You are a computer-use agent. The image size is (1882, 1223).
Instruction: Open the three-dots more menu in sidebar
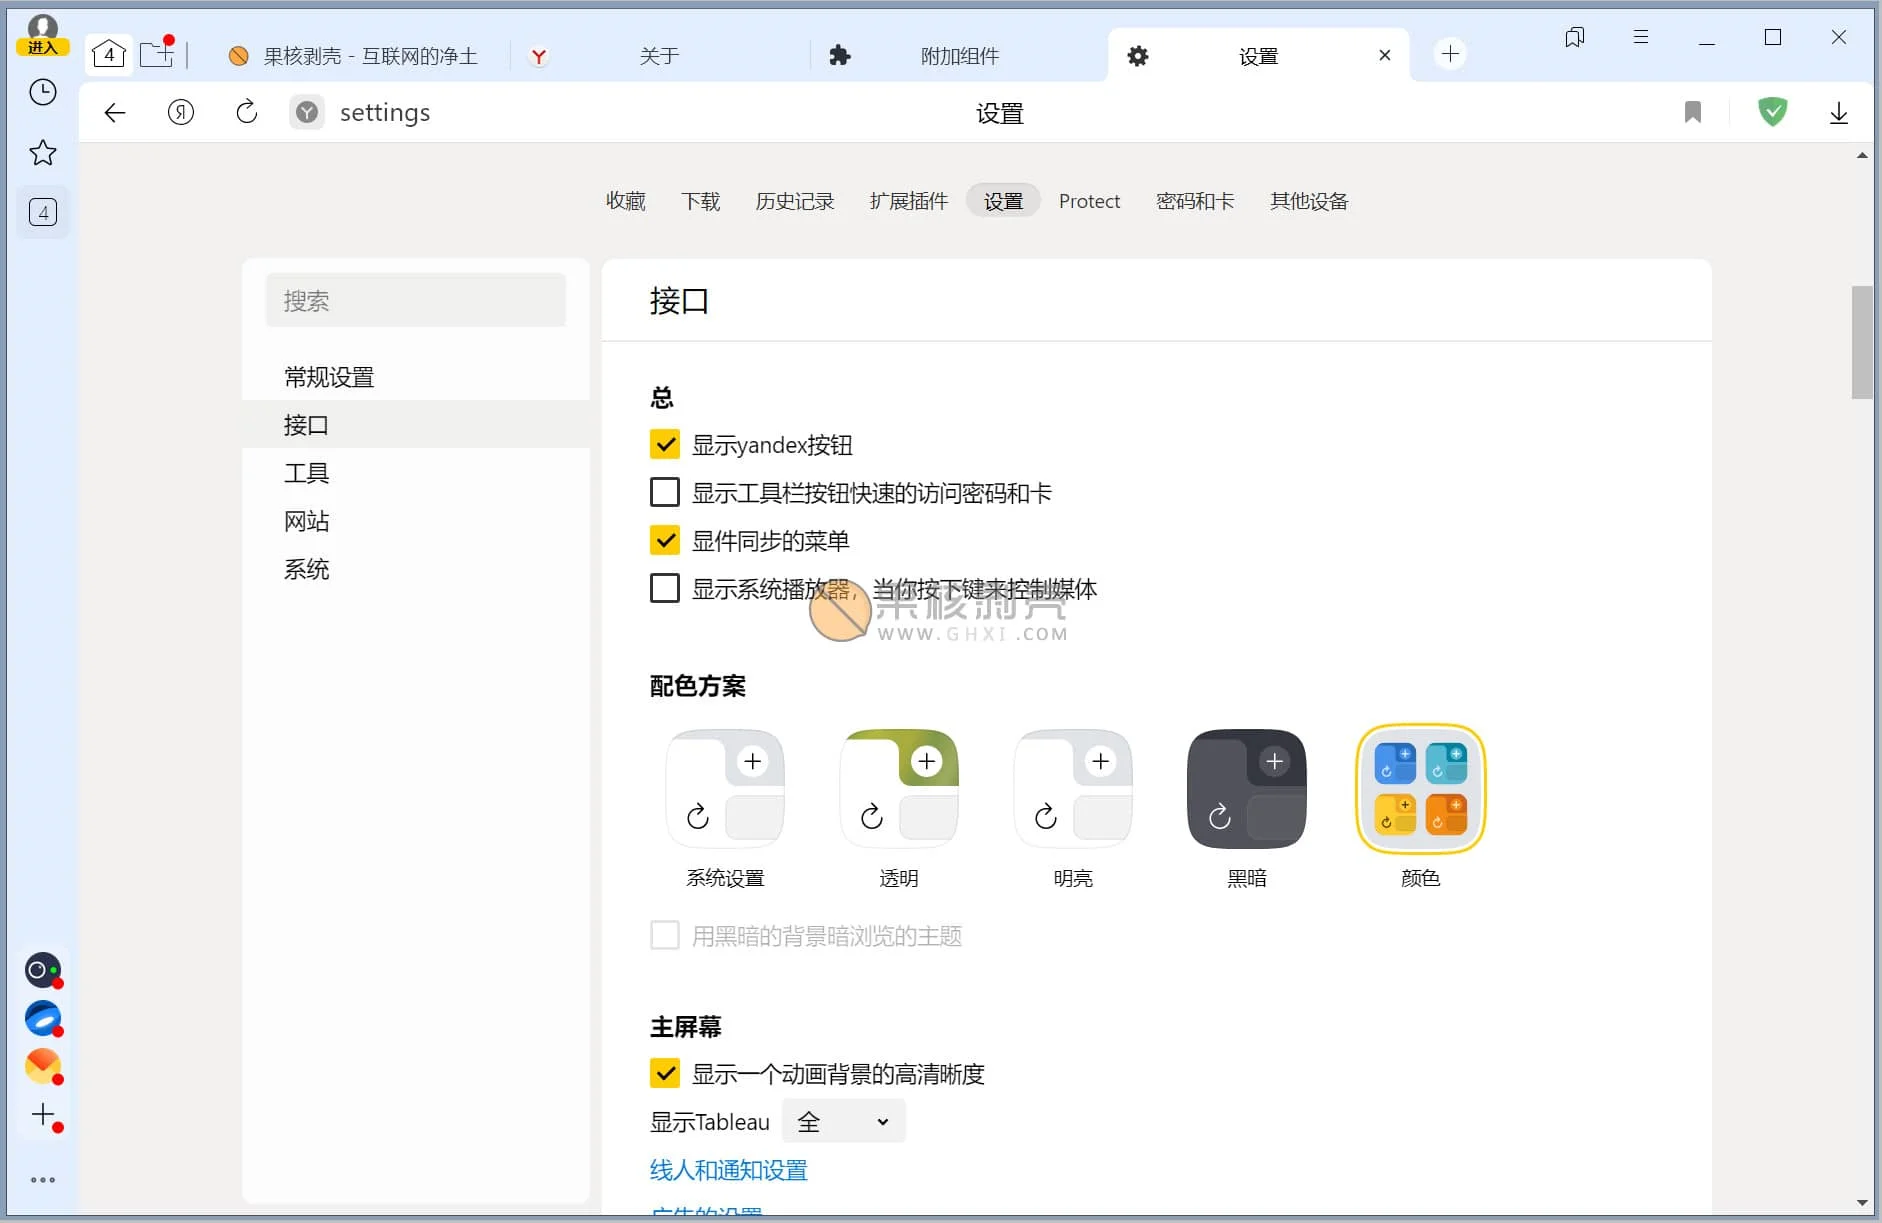[43, 1180]
